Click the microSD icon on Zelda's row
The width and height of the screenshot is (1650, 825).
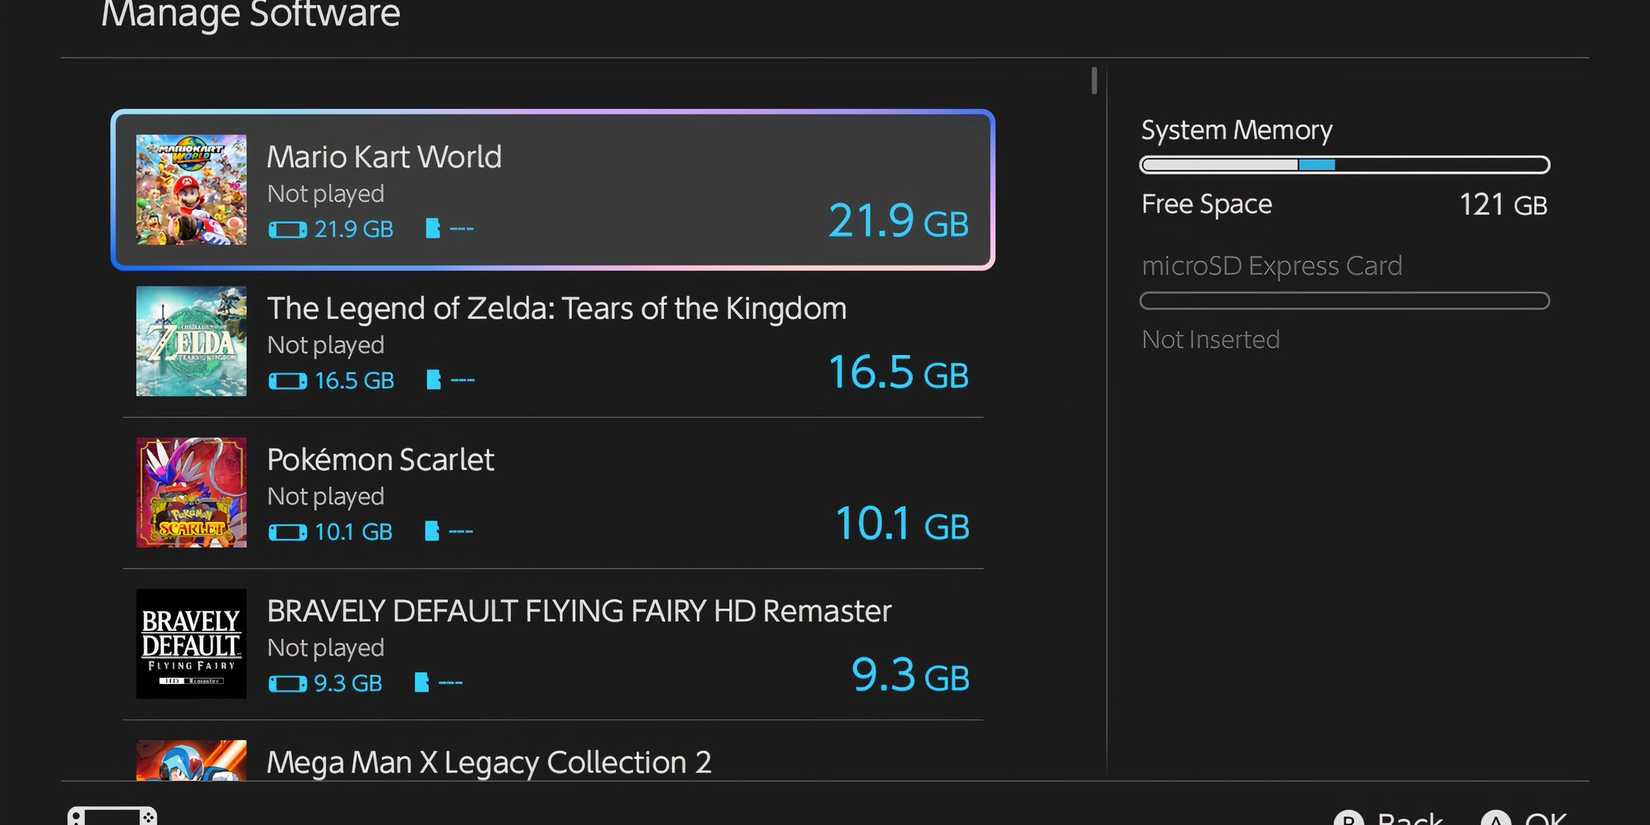(x=434, y=380)
